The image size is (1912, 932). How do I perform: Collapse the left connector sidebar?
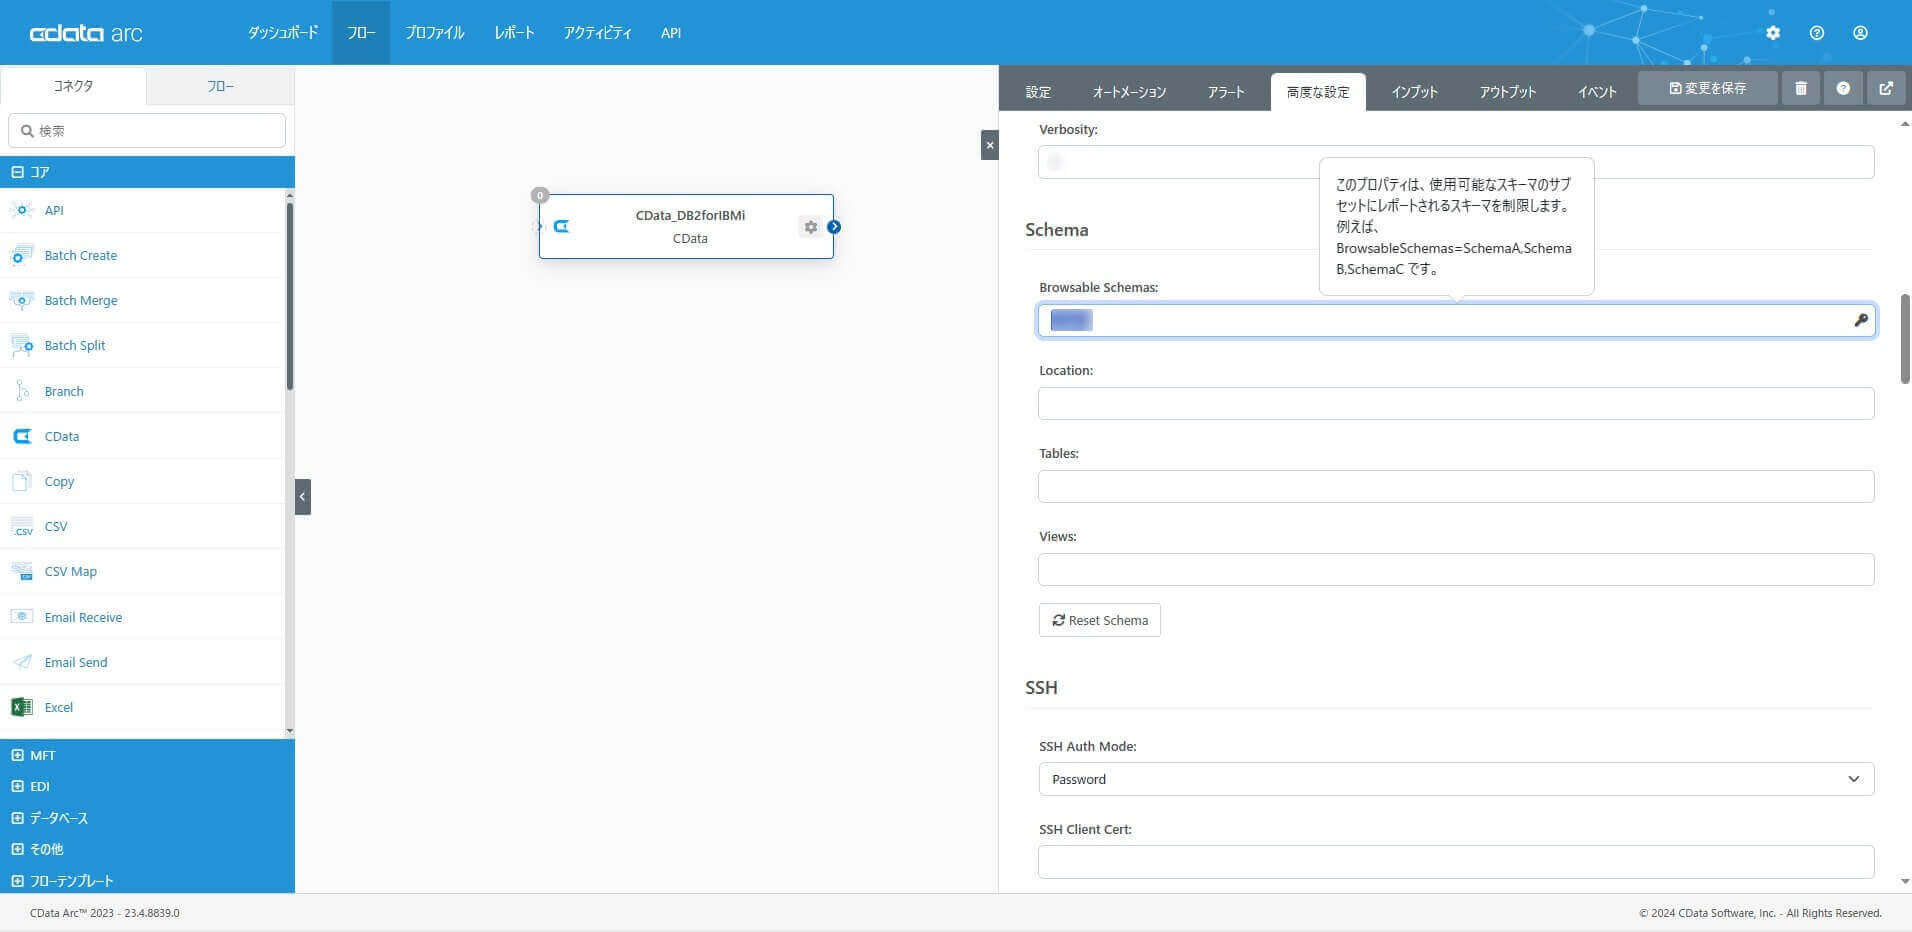303,497
